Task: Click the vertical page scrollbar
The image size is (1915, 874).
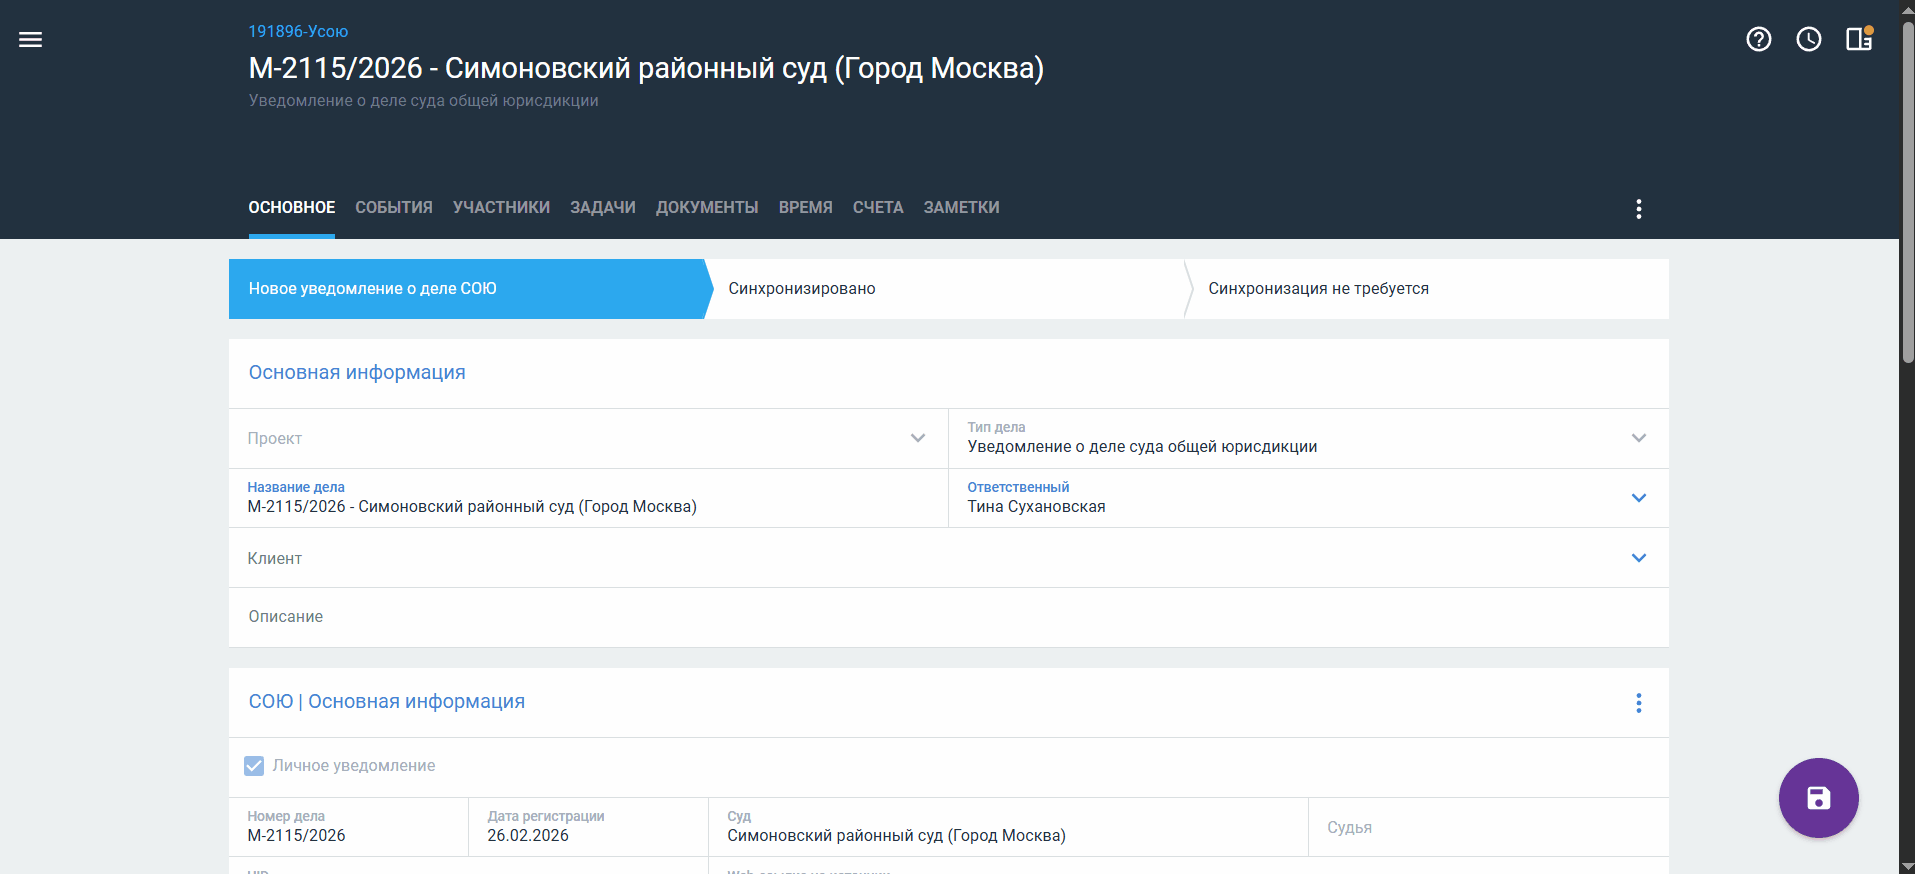Action: (x=1907, y=200)
